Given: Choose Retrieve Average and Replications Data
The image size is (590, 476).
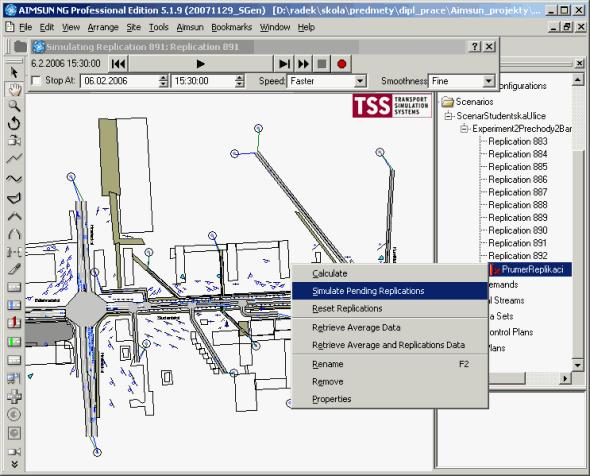Looking at the screenshot, I should click(x=390, y=345).
